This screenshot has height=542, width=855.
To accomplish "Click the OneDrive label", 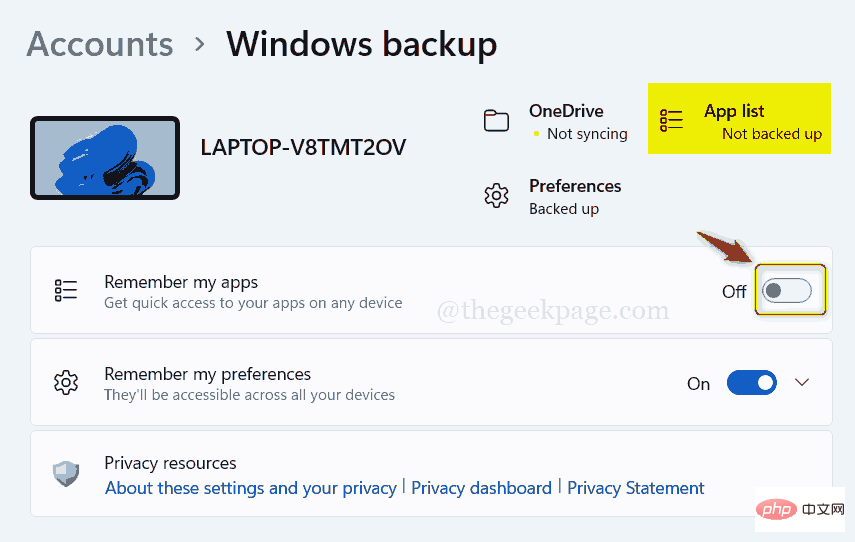I will click(x=566, y=111).
